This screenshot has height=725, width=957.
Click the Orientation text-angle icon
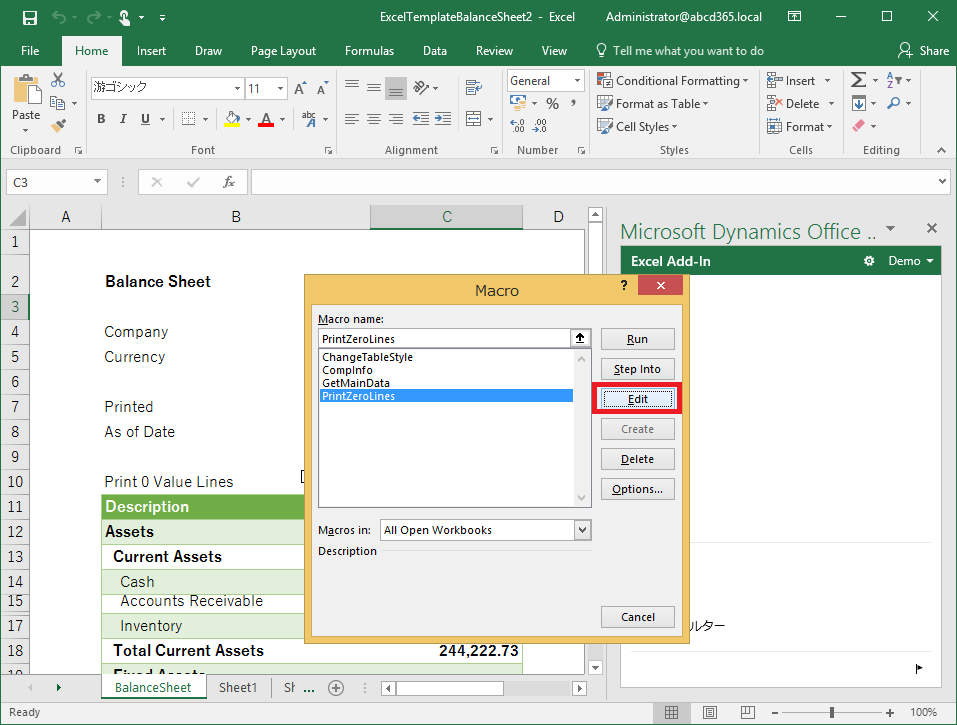421,88
